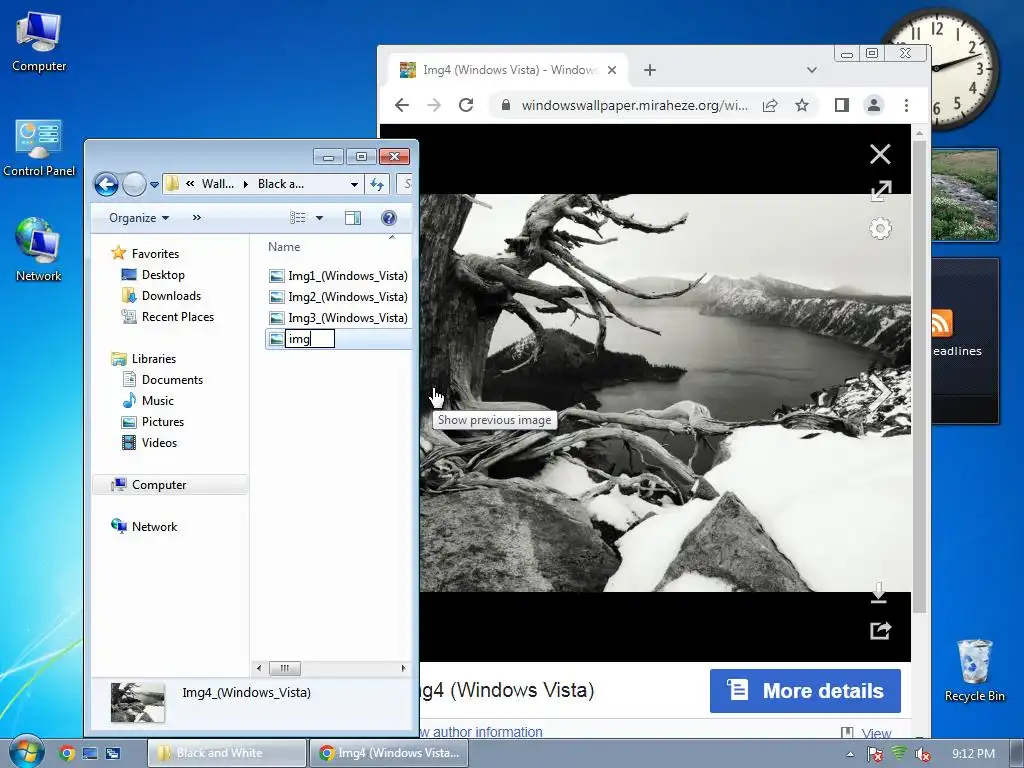
Task: Switch to Img4 Chrome taskbar button
Action: tap(391, 753)
